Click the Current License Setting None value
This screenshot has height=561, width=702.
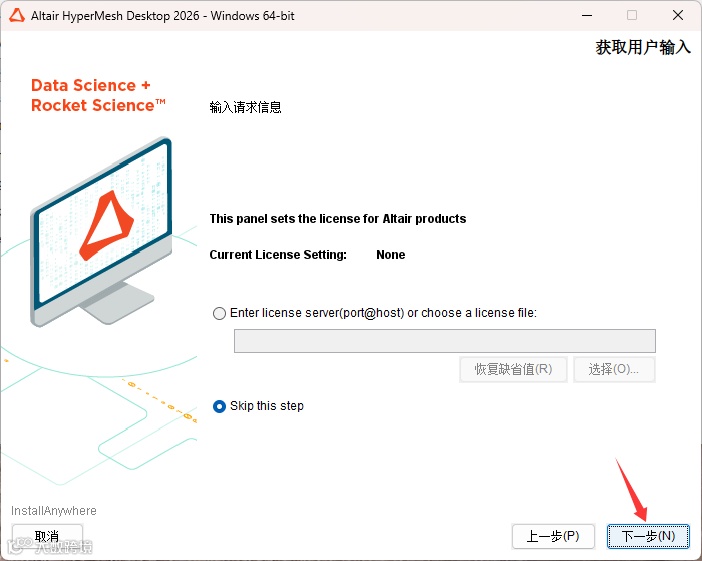click(x=390, y=255)
